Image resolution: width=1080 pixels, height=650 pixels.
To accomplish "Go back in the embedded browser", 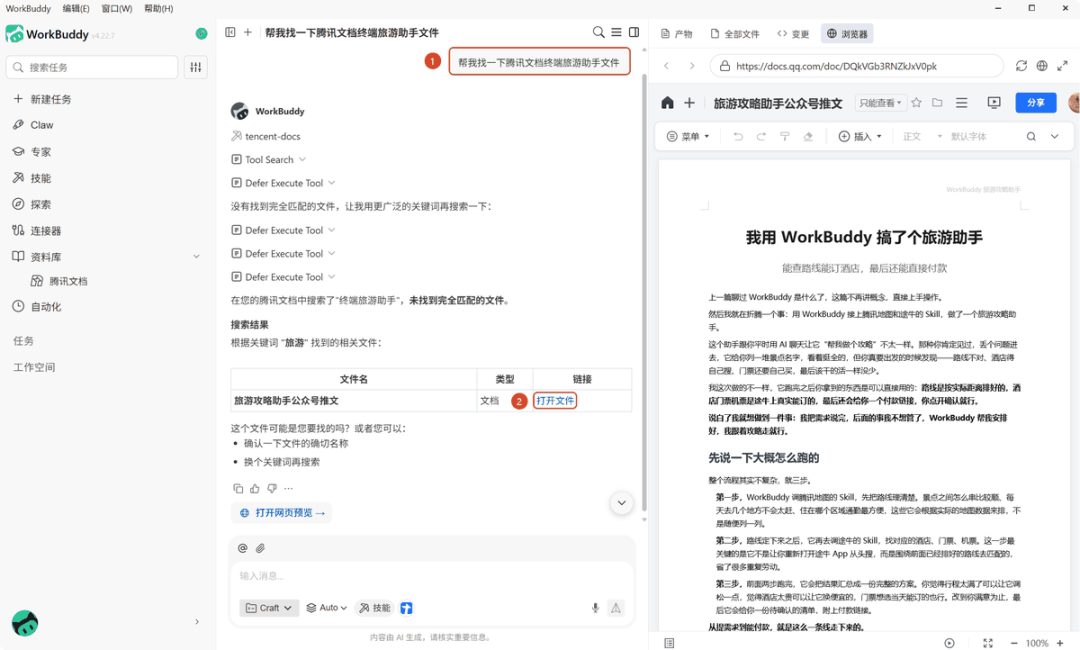I will [667, 66].
